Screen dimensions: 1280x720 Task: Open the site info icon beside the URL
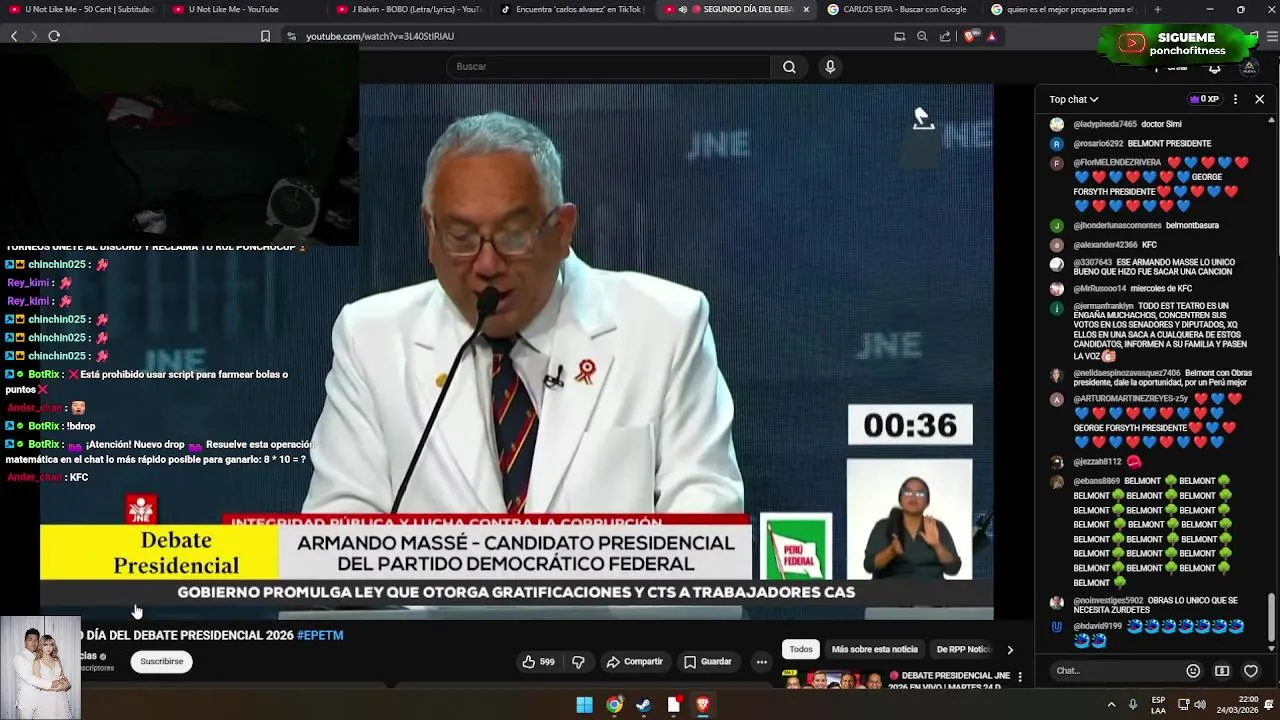[x=291, y=36]
